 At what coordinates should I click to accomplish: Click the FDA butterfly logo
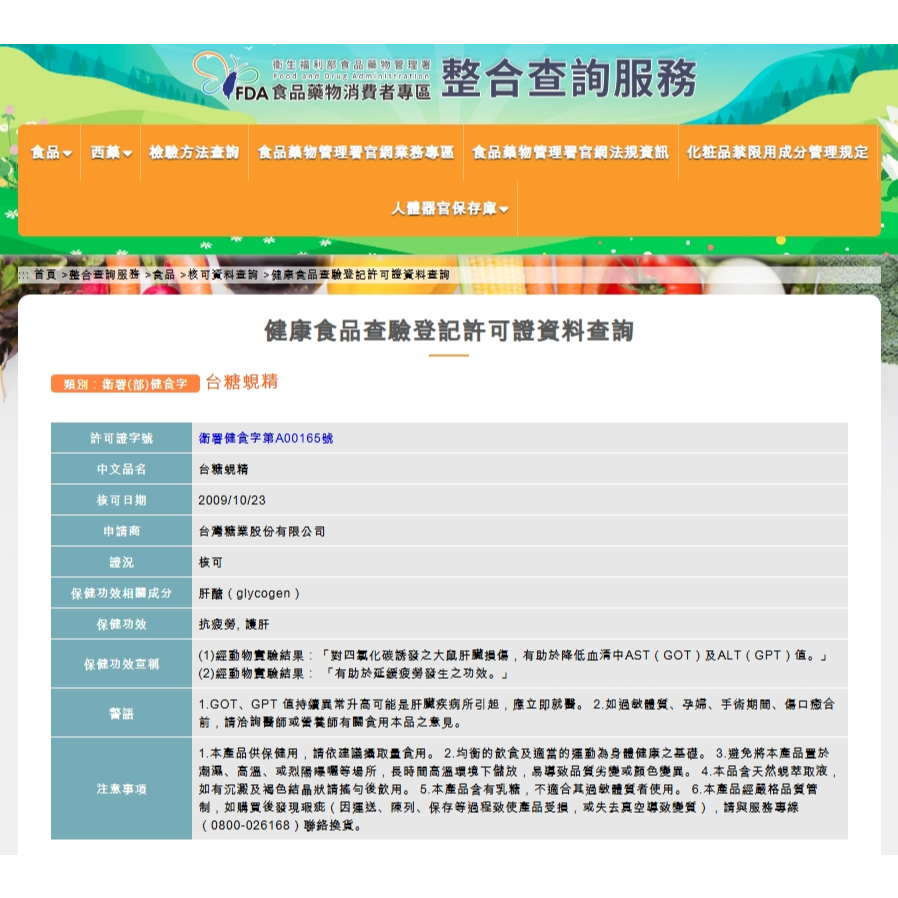coord(226,76)
